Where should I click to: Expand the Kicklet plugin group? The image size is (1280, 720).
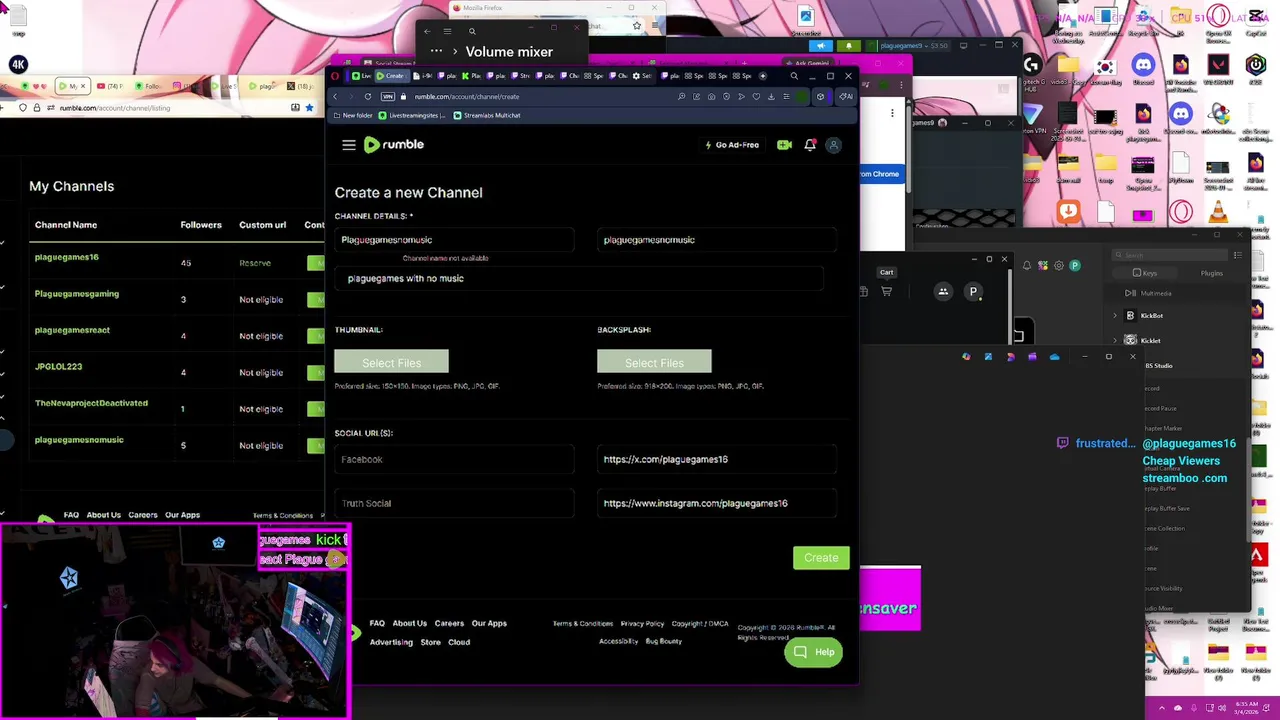[1116, 341]
